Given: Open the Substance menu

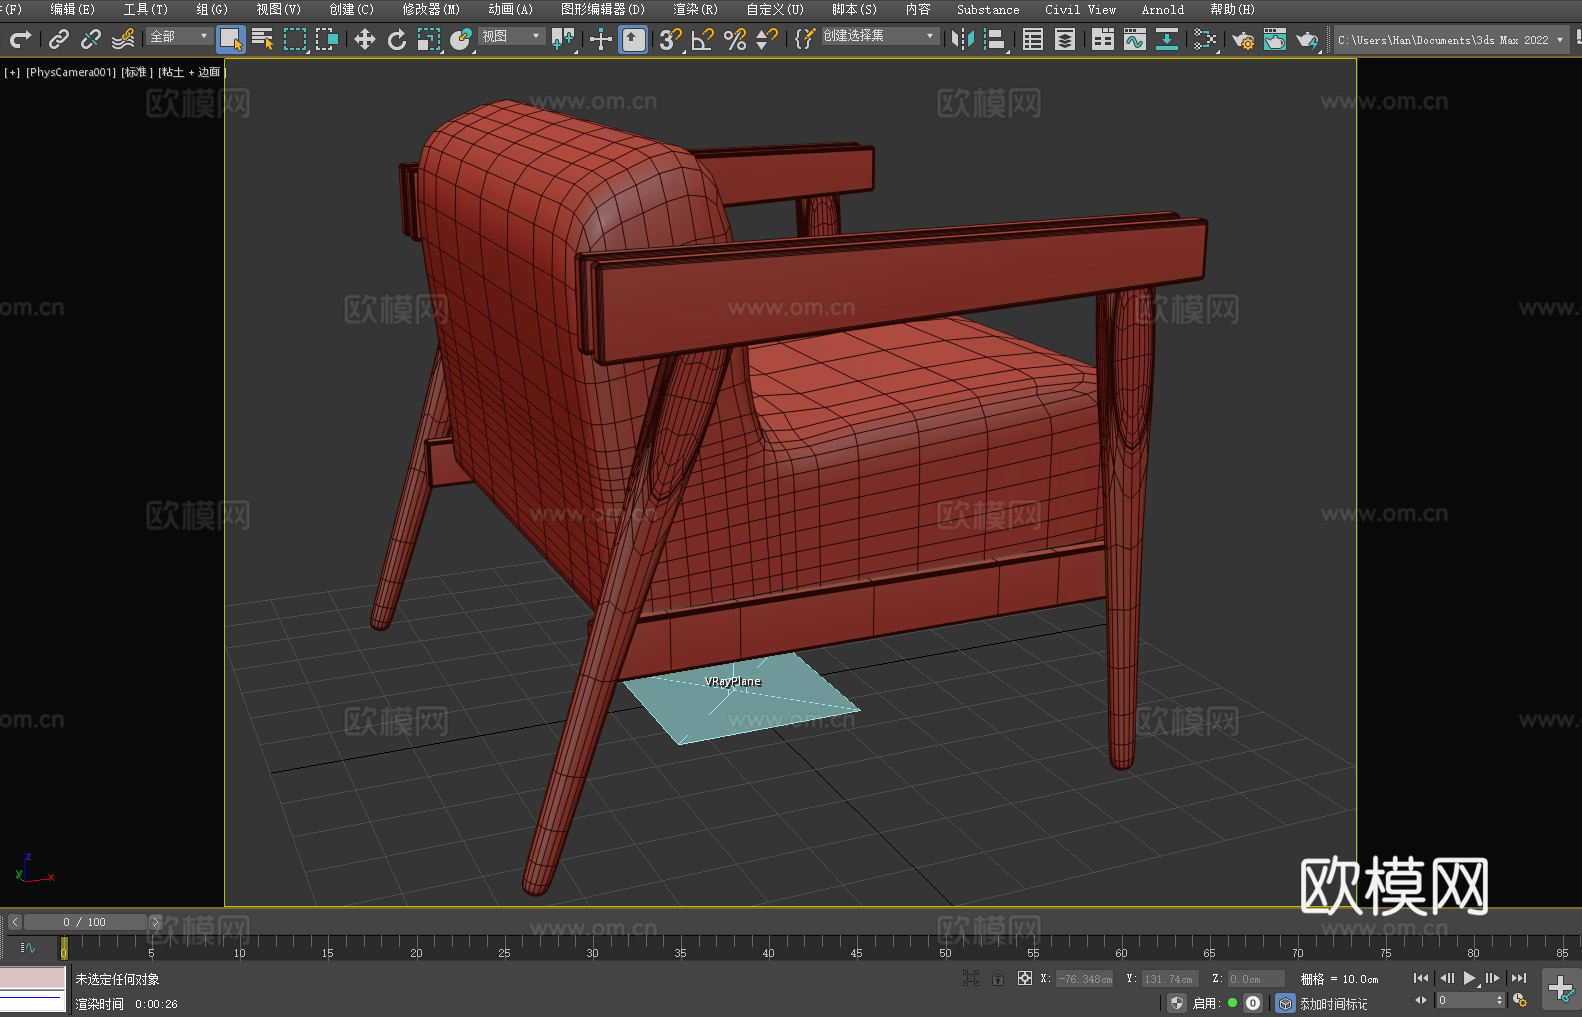Looking at the screenshot, I should [988, 9].
